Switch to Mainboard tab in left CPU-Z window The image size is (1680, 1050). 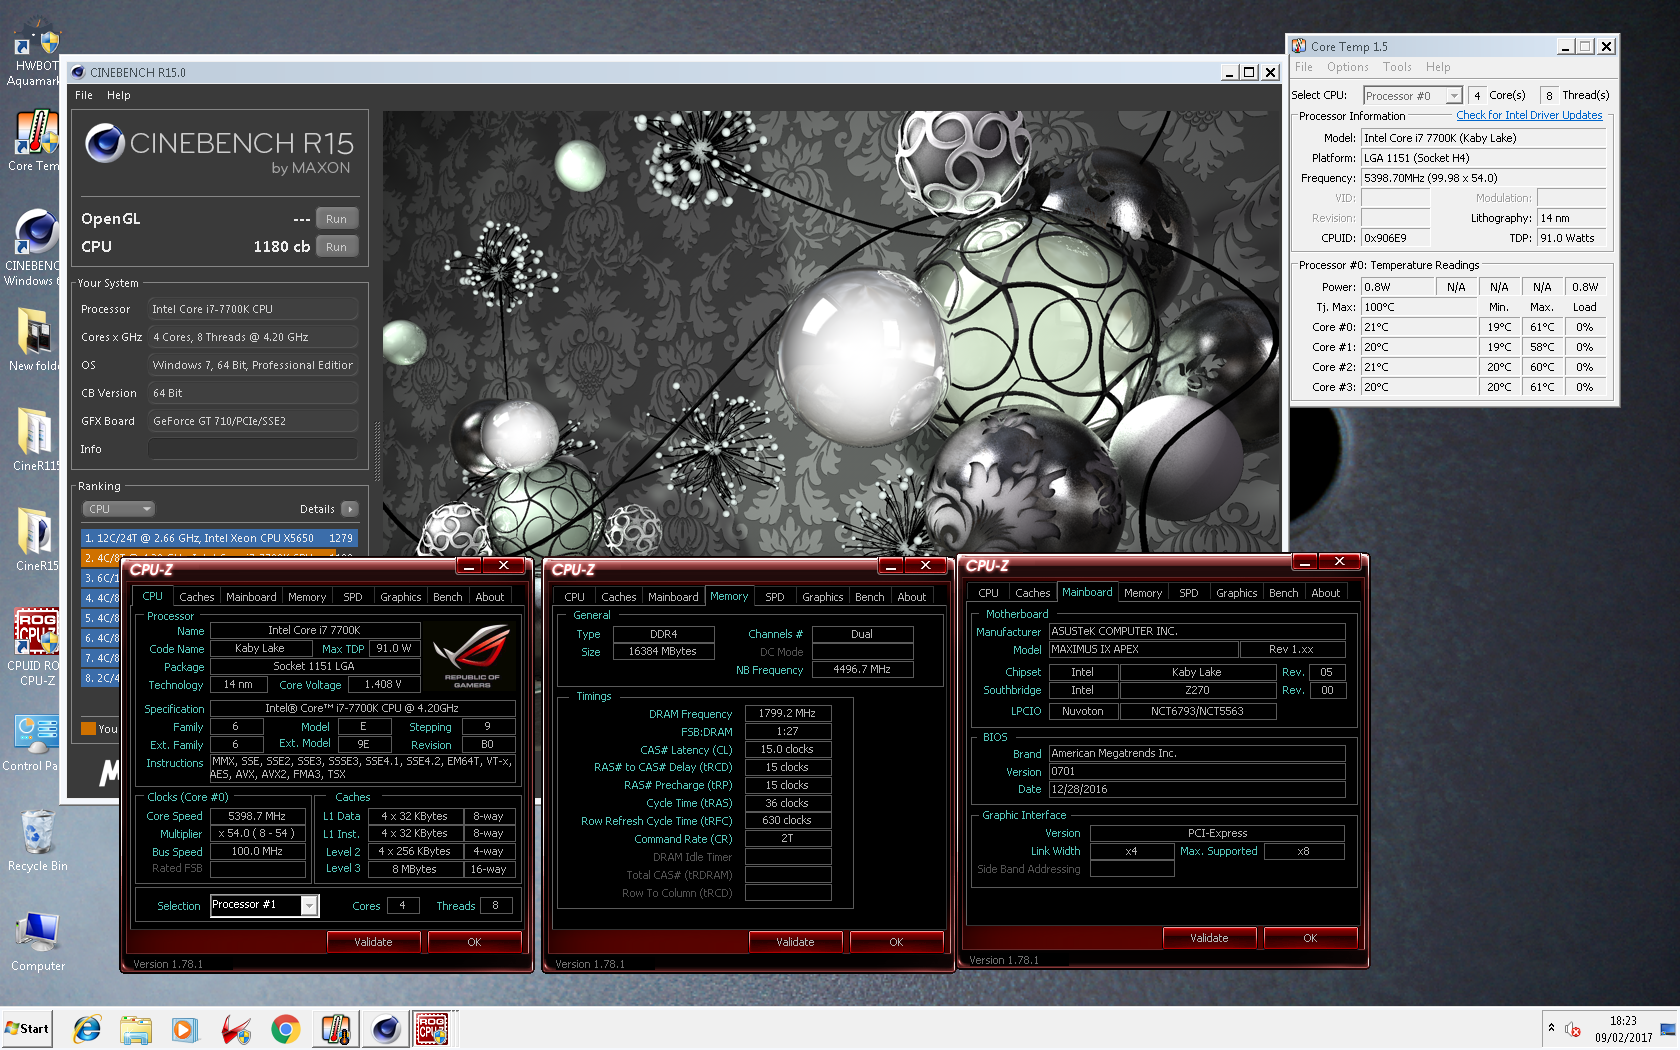[x=251, y=597]
